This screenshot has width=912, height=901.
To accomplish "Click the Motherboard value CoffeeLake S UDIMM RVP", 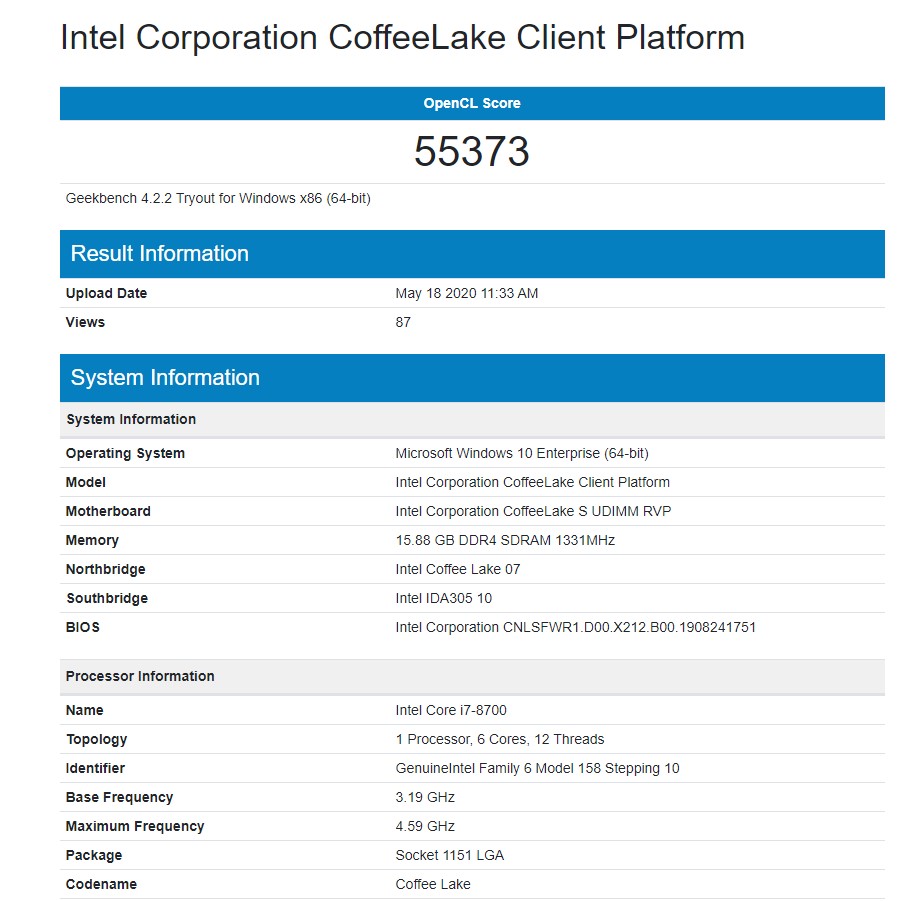I will 533,511.
